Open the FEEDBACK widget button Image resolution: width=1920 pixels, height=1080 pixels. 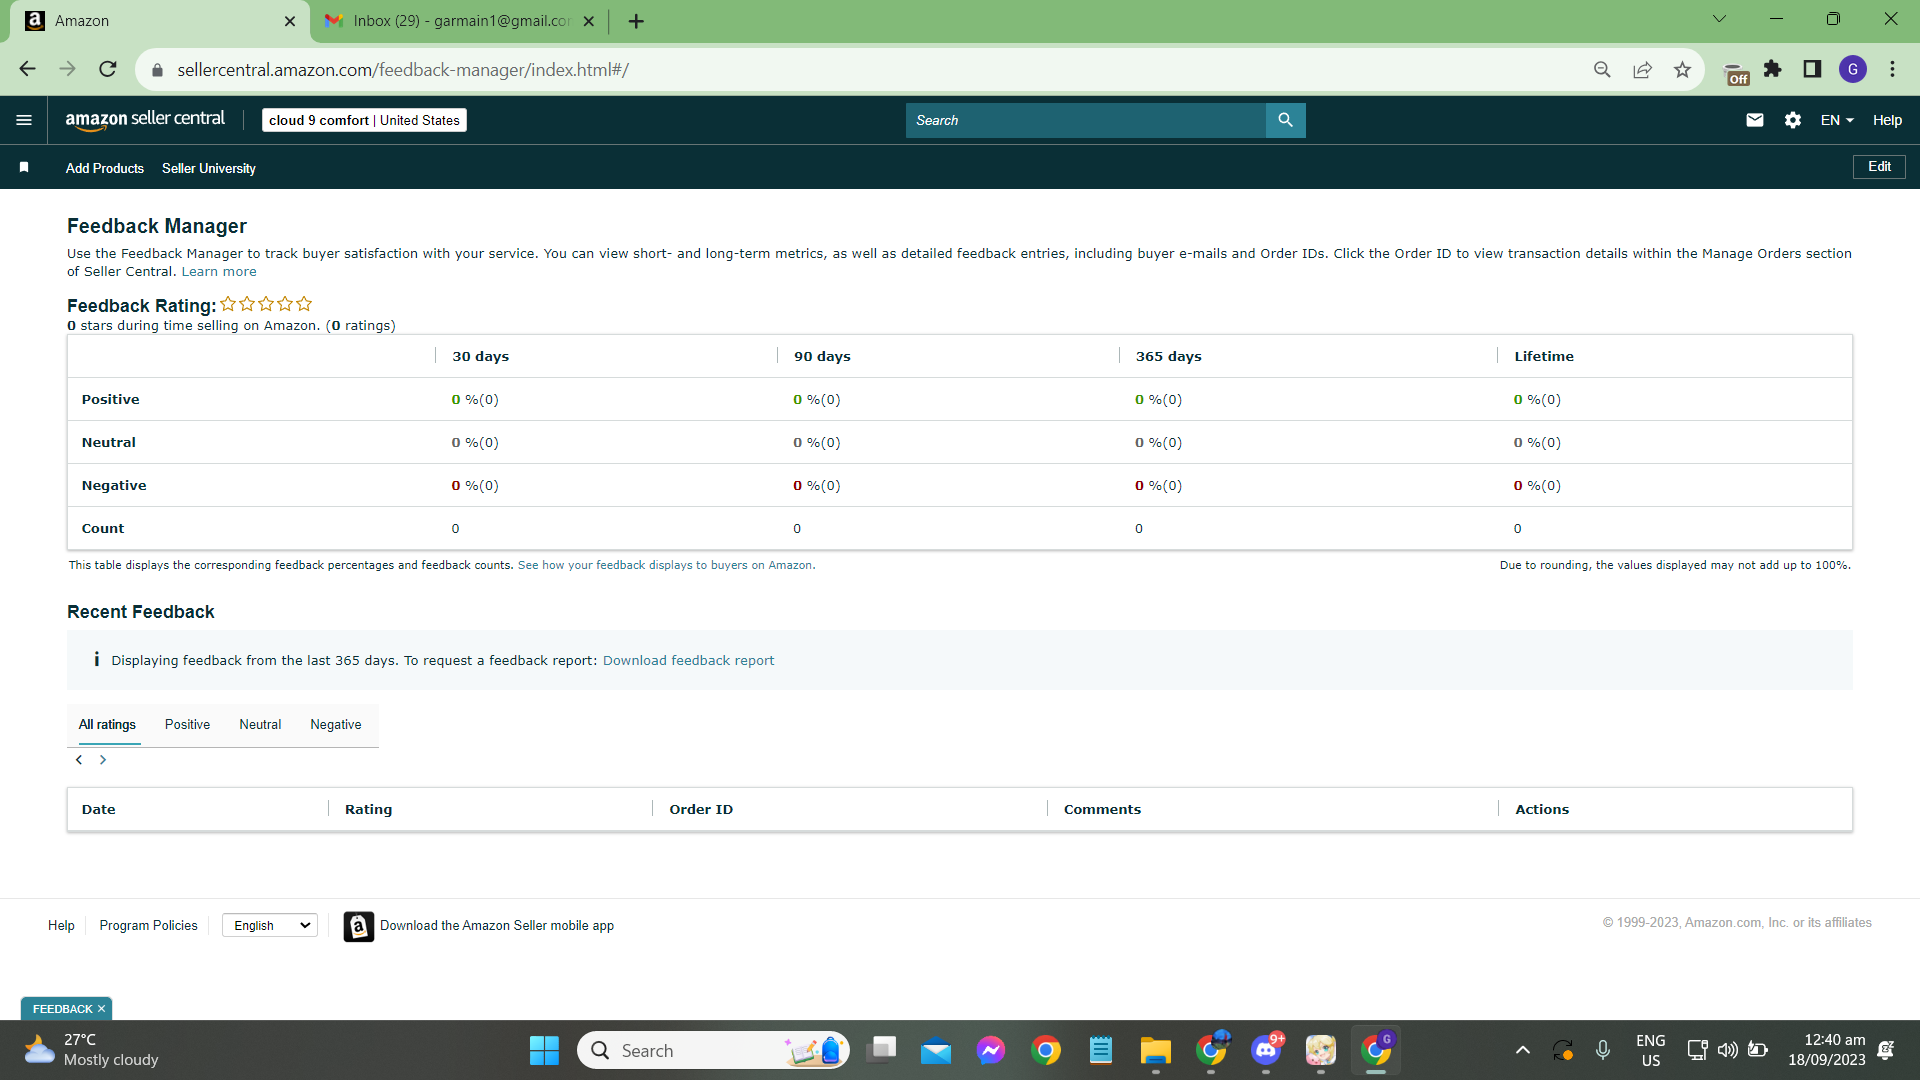62,1009
